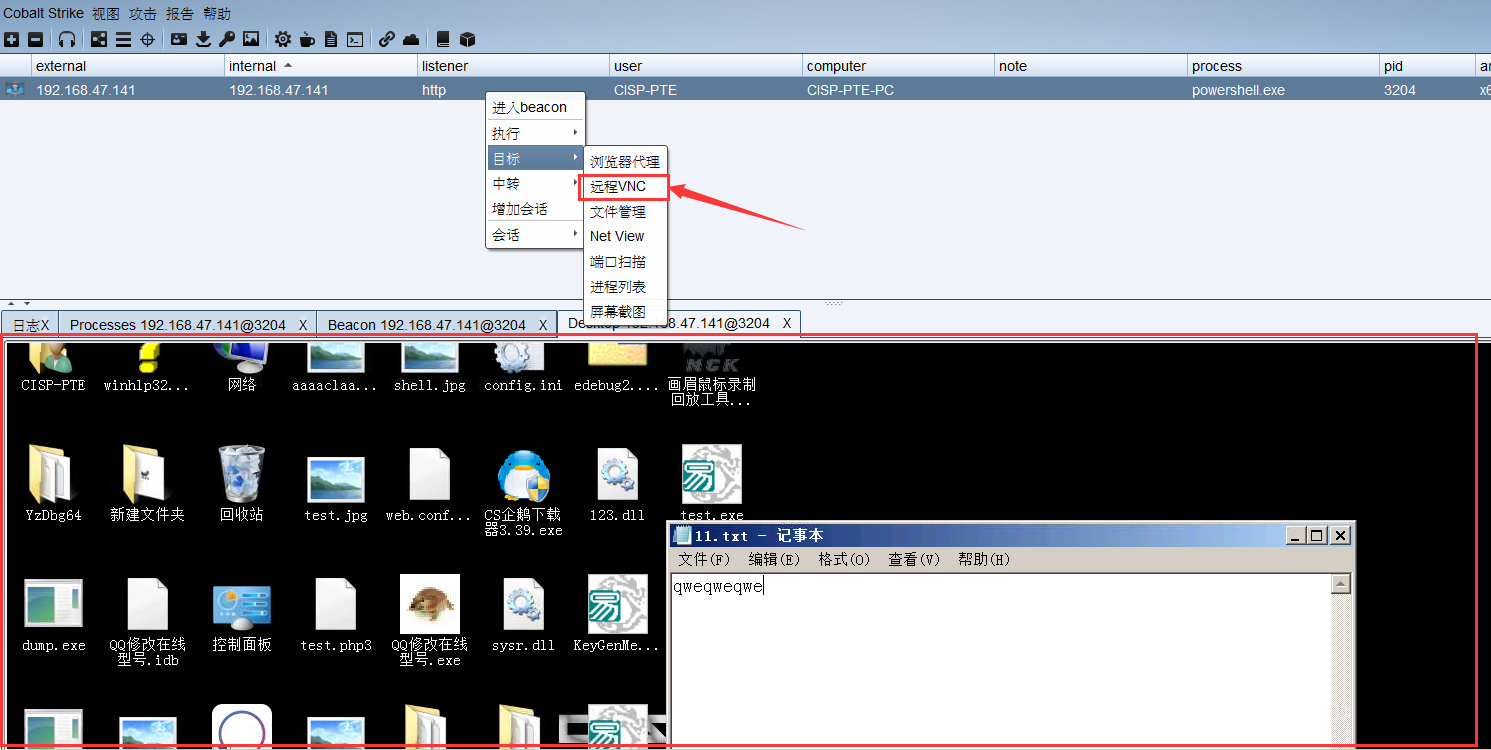The height and width of the screenshot is (750, 1491).
Task: Expand the 会话 submenu
Action: (x=535, y=235)
